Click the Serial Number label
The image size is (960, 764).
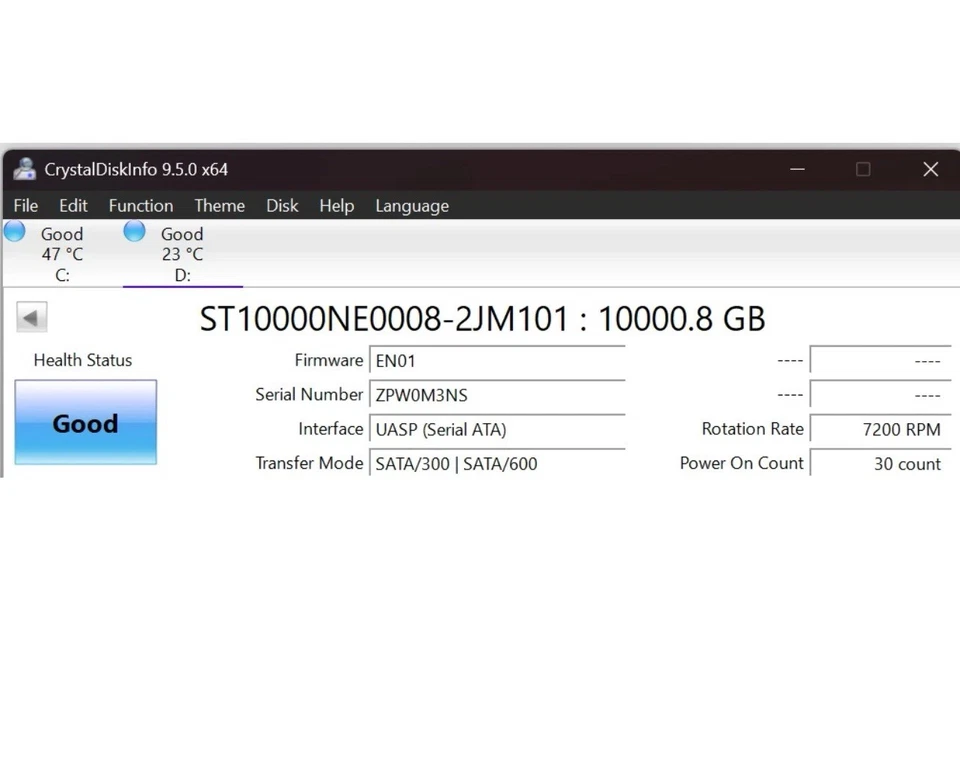(309, 394)
